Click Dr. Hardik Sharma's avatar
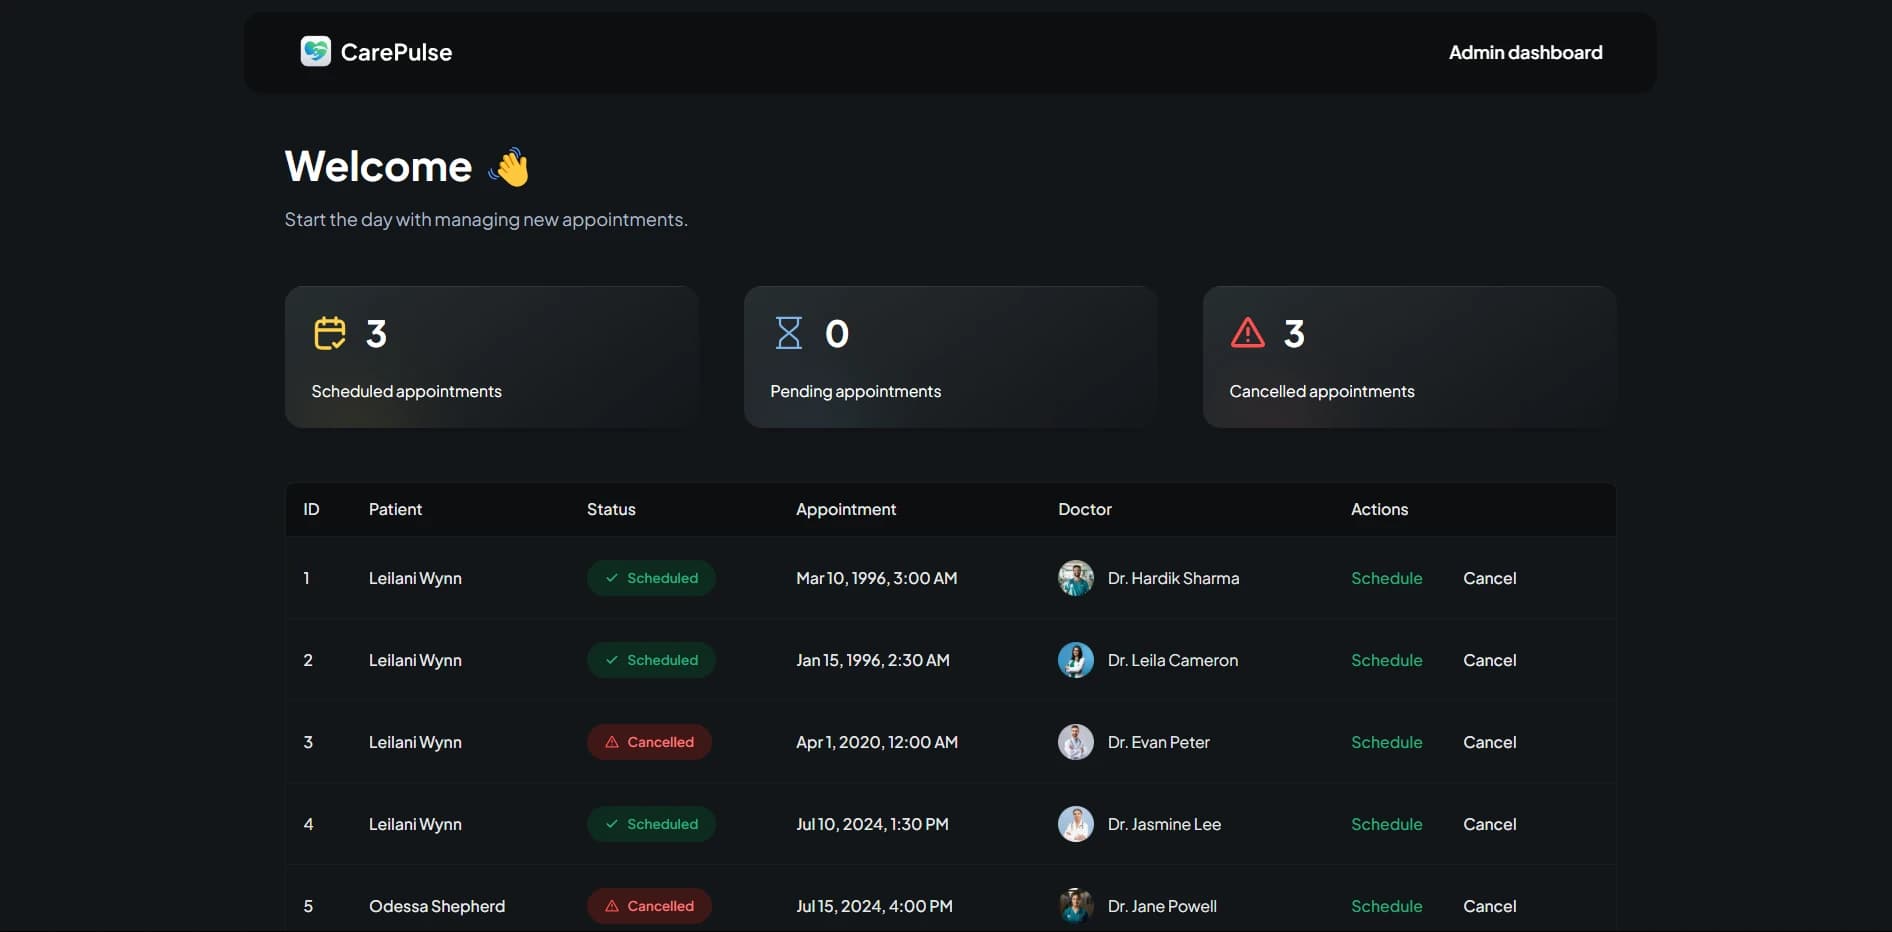The width and height of the screenshot is (1892, 932). click(x=1075, y=578)
